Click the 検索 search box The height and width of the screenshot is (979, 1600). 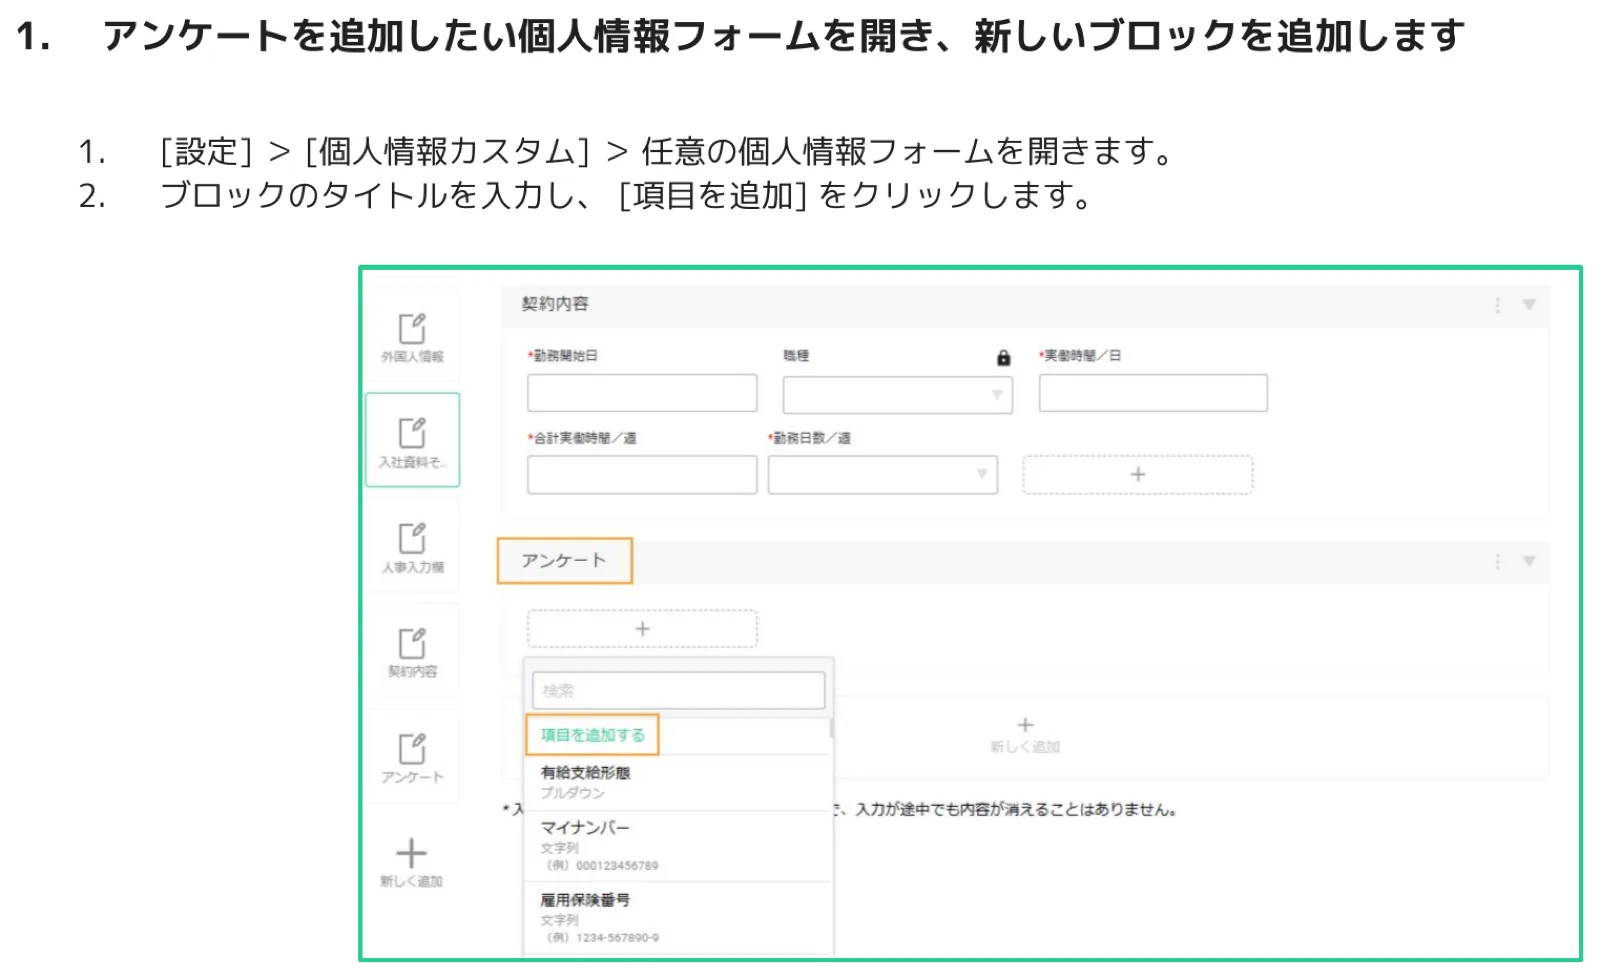679,690
